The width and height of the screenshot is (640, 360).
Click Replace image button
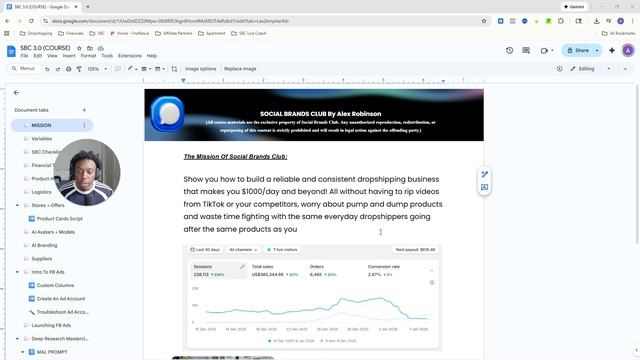(x=240, y=69)
